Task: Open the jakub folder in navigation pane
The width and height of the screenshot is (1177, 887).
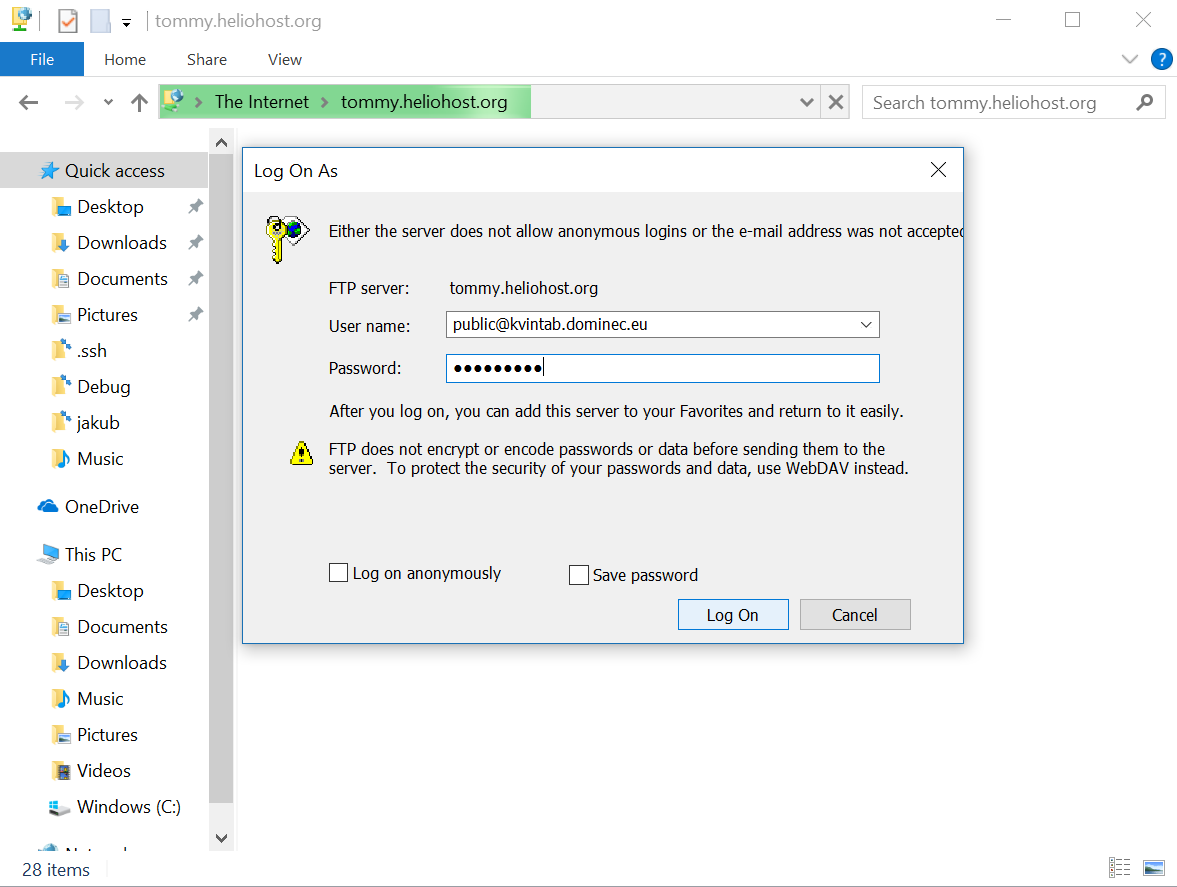Action: click(x=98, y=422)
